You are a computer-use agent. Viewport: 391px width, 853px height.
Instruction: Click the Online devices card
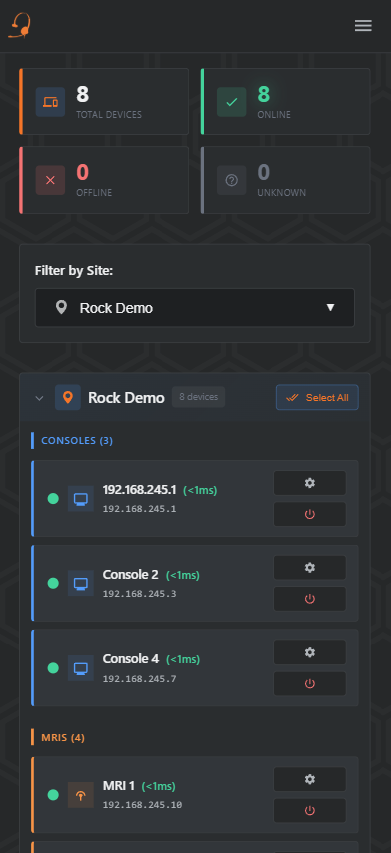pos(286,101)
